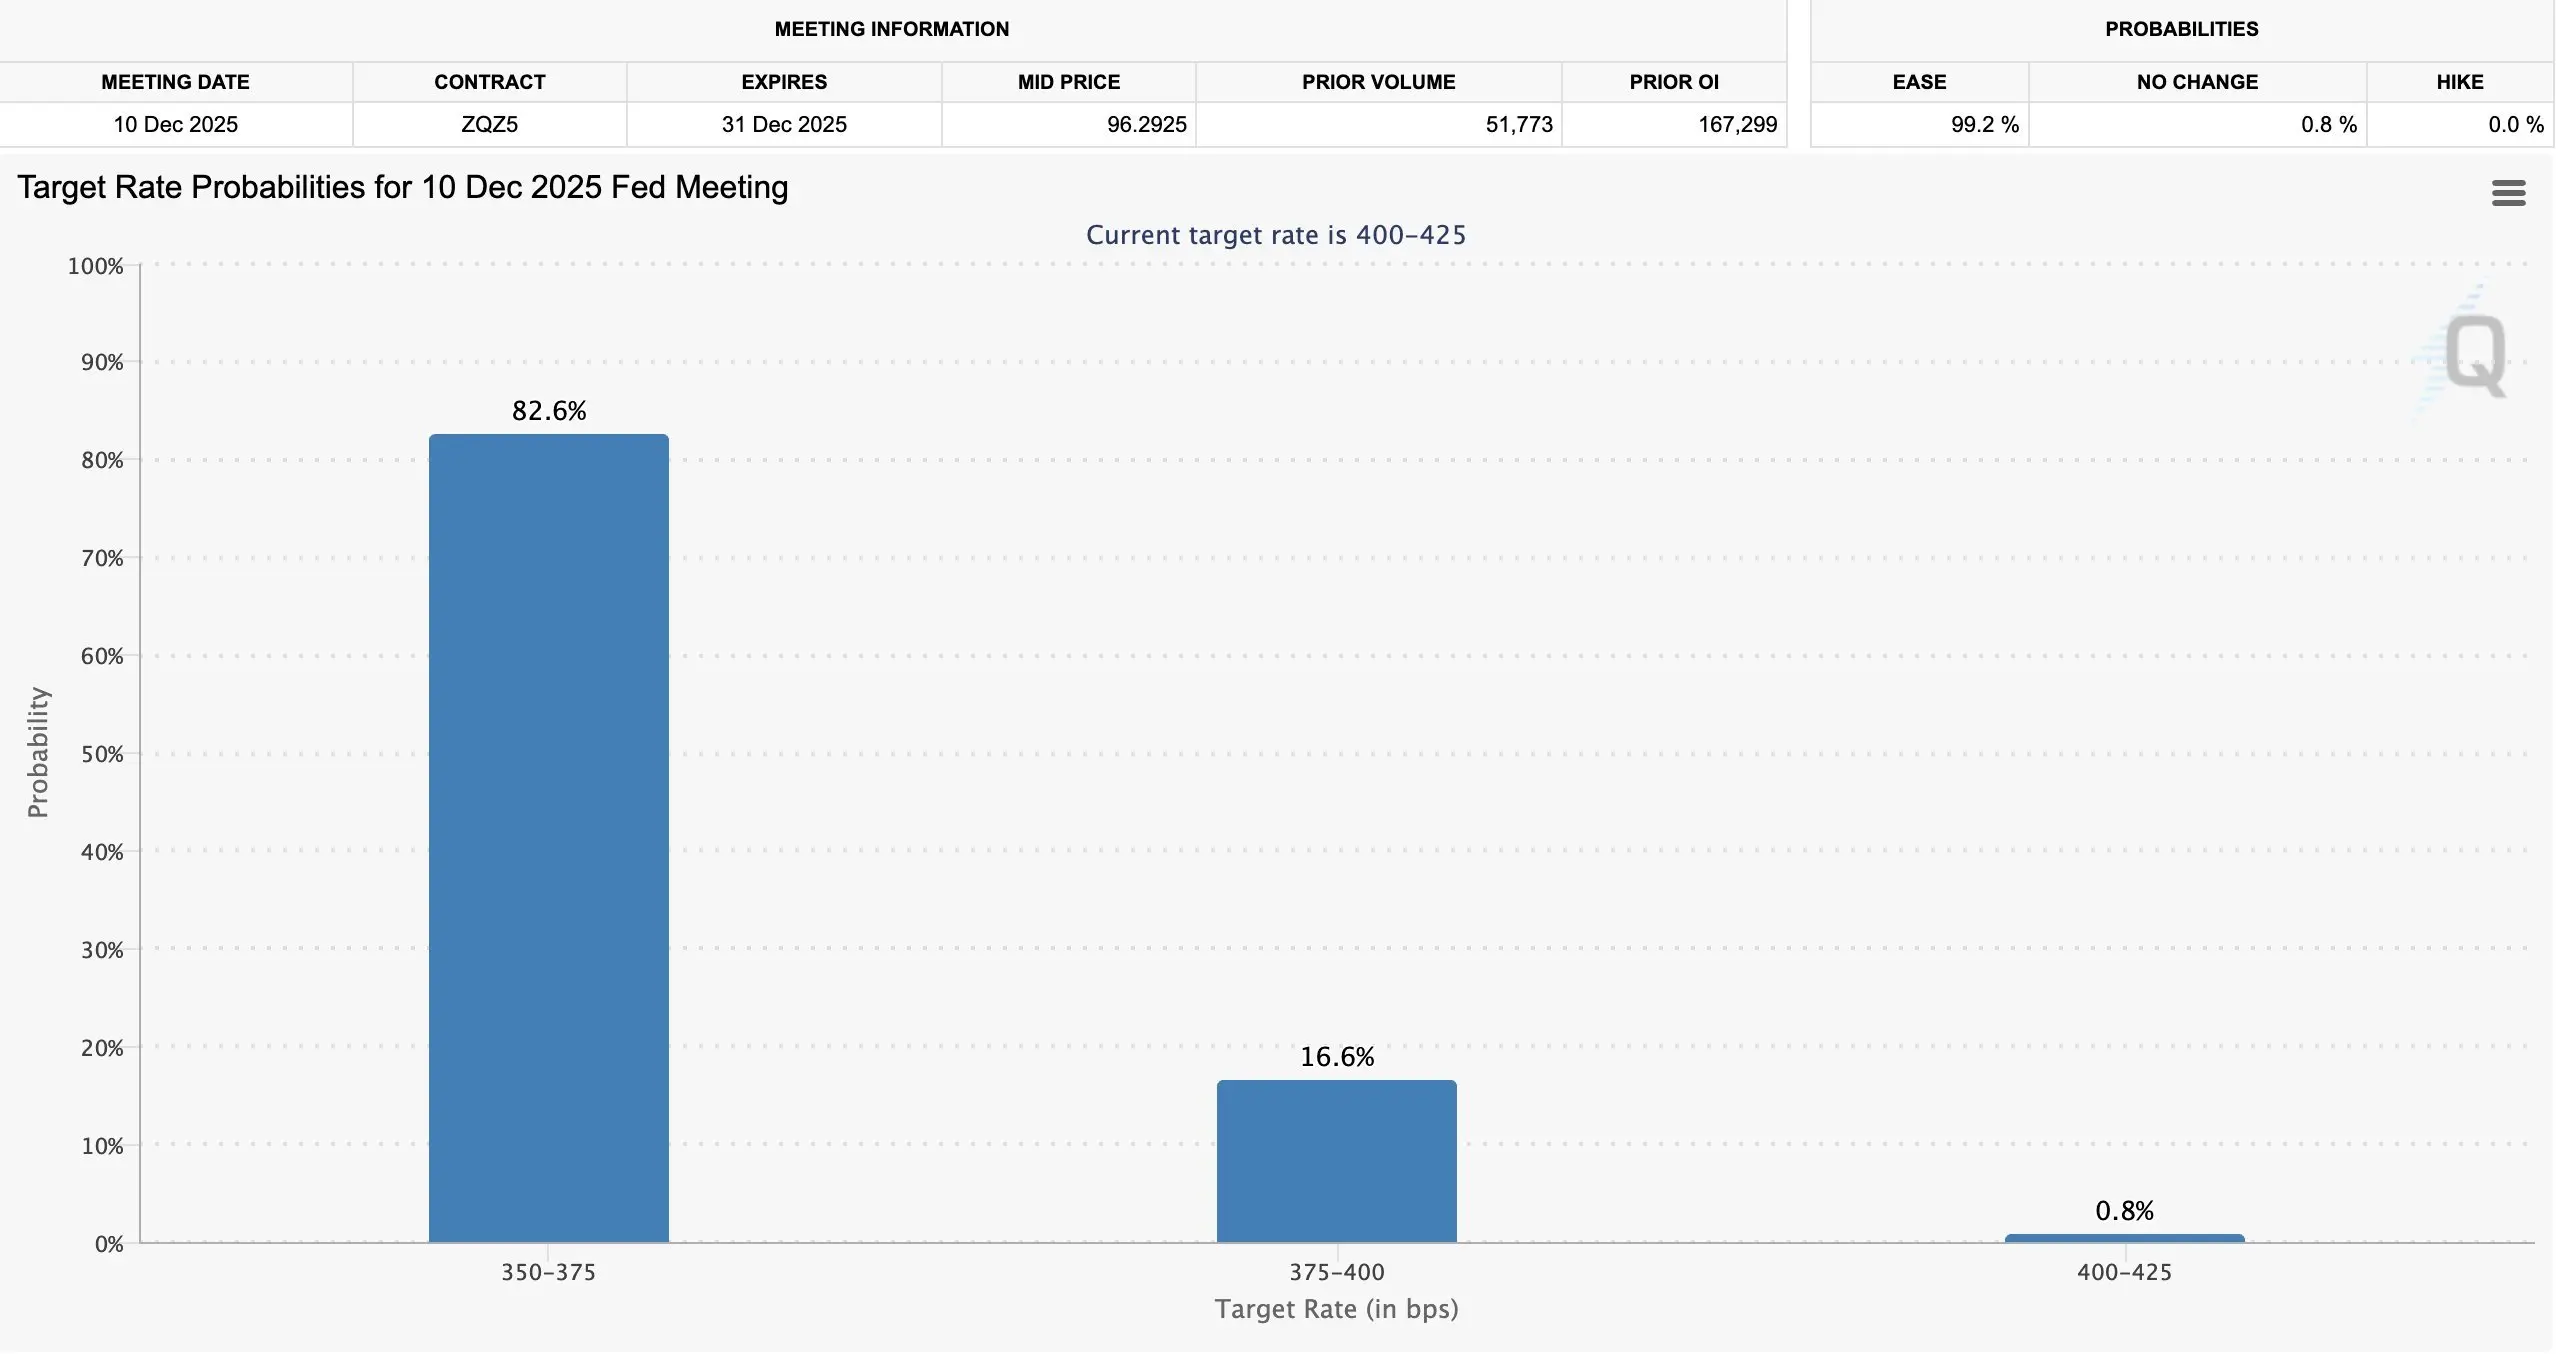This screenshot has height=1354, width=2556.
Task: Open the chart hamburger menu icon
Action: tap(2508, 193)
